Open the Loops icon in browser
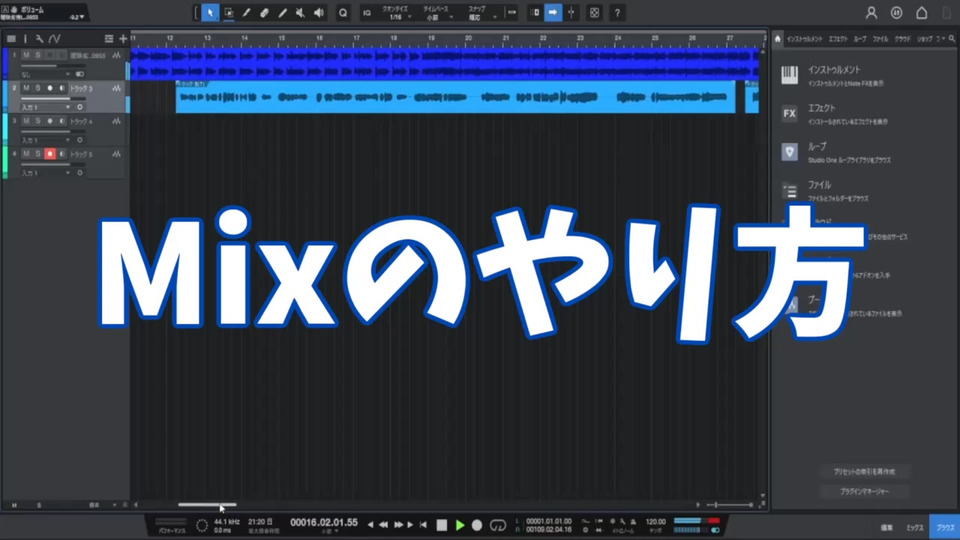Image resolution: width=960 pixels, height=540 pixels. (790, 152)
